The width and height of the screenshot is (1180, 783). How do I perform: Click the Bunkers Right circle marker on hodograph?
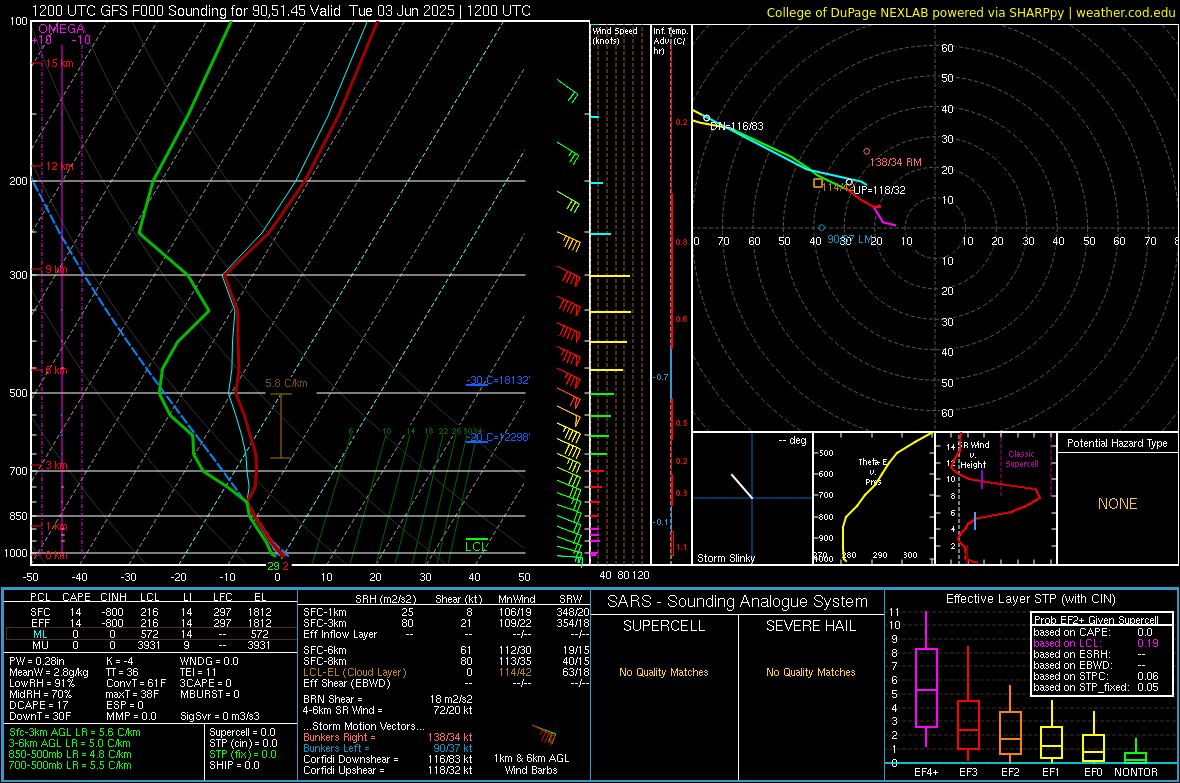(x=866, y=151)
